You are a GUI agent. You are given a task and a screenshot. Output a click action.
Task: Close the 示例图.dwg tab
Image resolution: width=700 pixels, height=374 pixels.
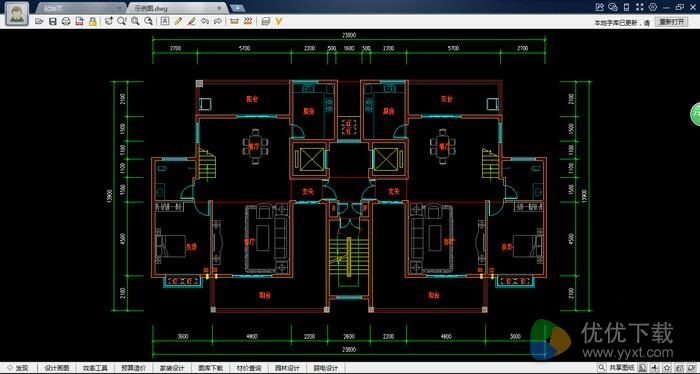(219, 8)
